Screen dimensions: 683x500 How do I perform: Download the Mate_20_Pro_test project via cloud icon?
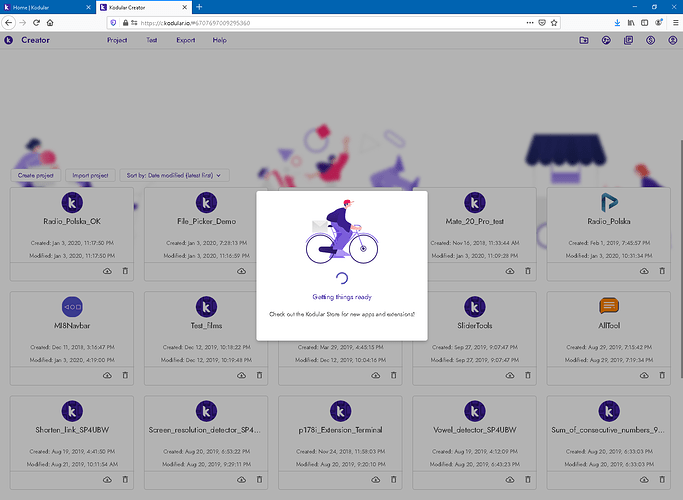[x=510, y=271]
